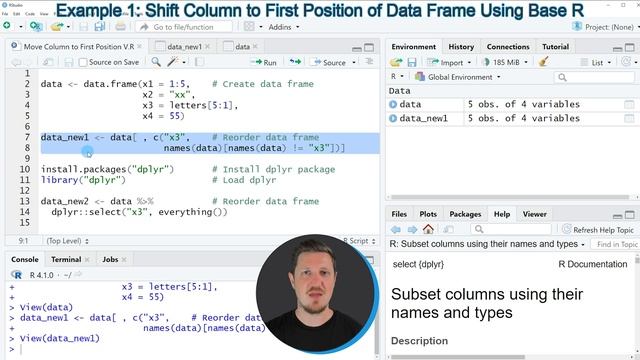This screenshot has height=360, width=640.
Task: Click the Show in new window icon in the editor toolbar
Action: click(x=48, y=62)
